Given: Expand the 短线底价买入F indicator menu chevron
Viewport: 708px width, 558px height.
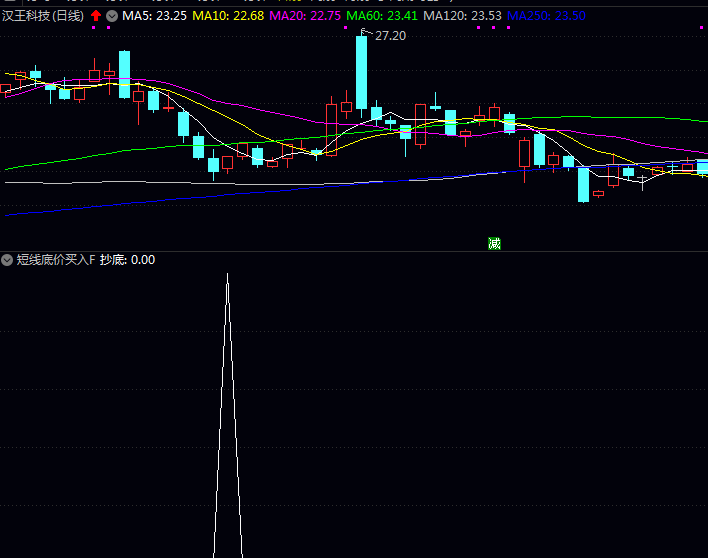Looking at the screenshot, I should 7,260.
